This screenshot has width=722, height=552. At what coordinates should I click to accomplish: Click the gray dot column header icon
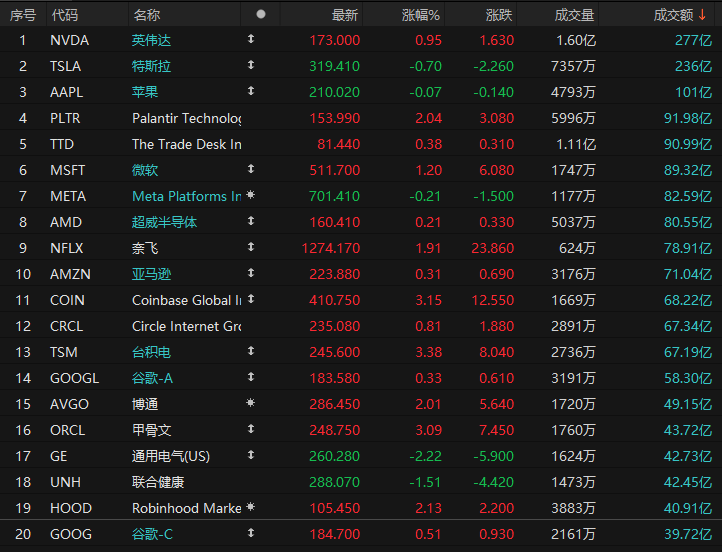[261, 14]
